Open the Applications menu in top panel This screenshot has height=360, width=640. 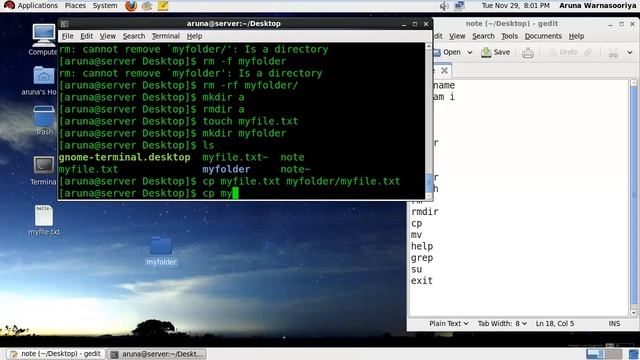pyautogui.click(x=38, y=6)
